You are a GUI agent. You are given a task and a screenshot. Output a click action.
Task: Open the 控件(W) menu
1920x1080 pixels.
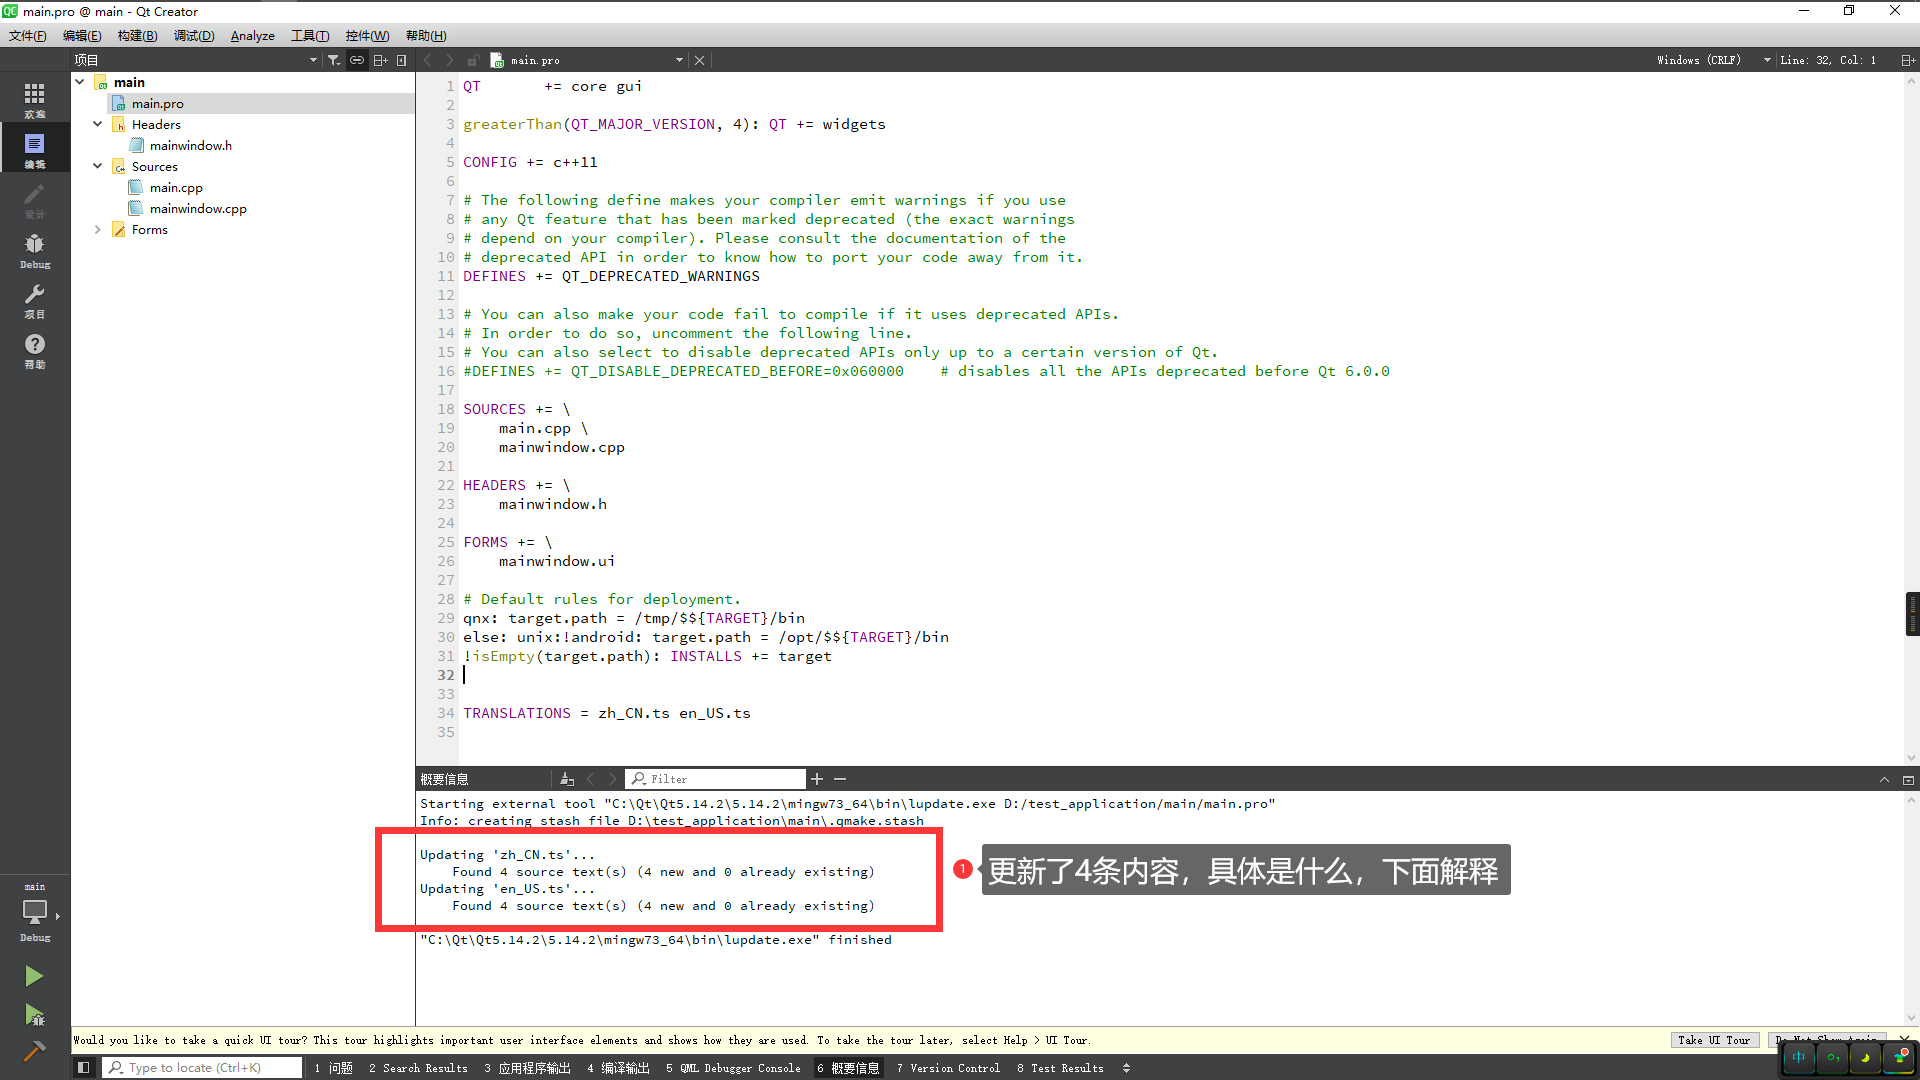click(x=367, y=36)
